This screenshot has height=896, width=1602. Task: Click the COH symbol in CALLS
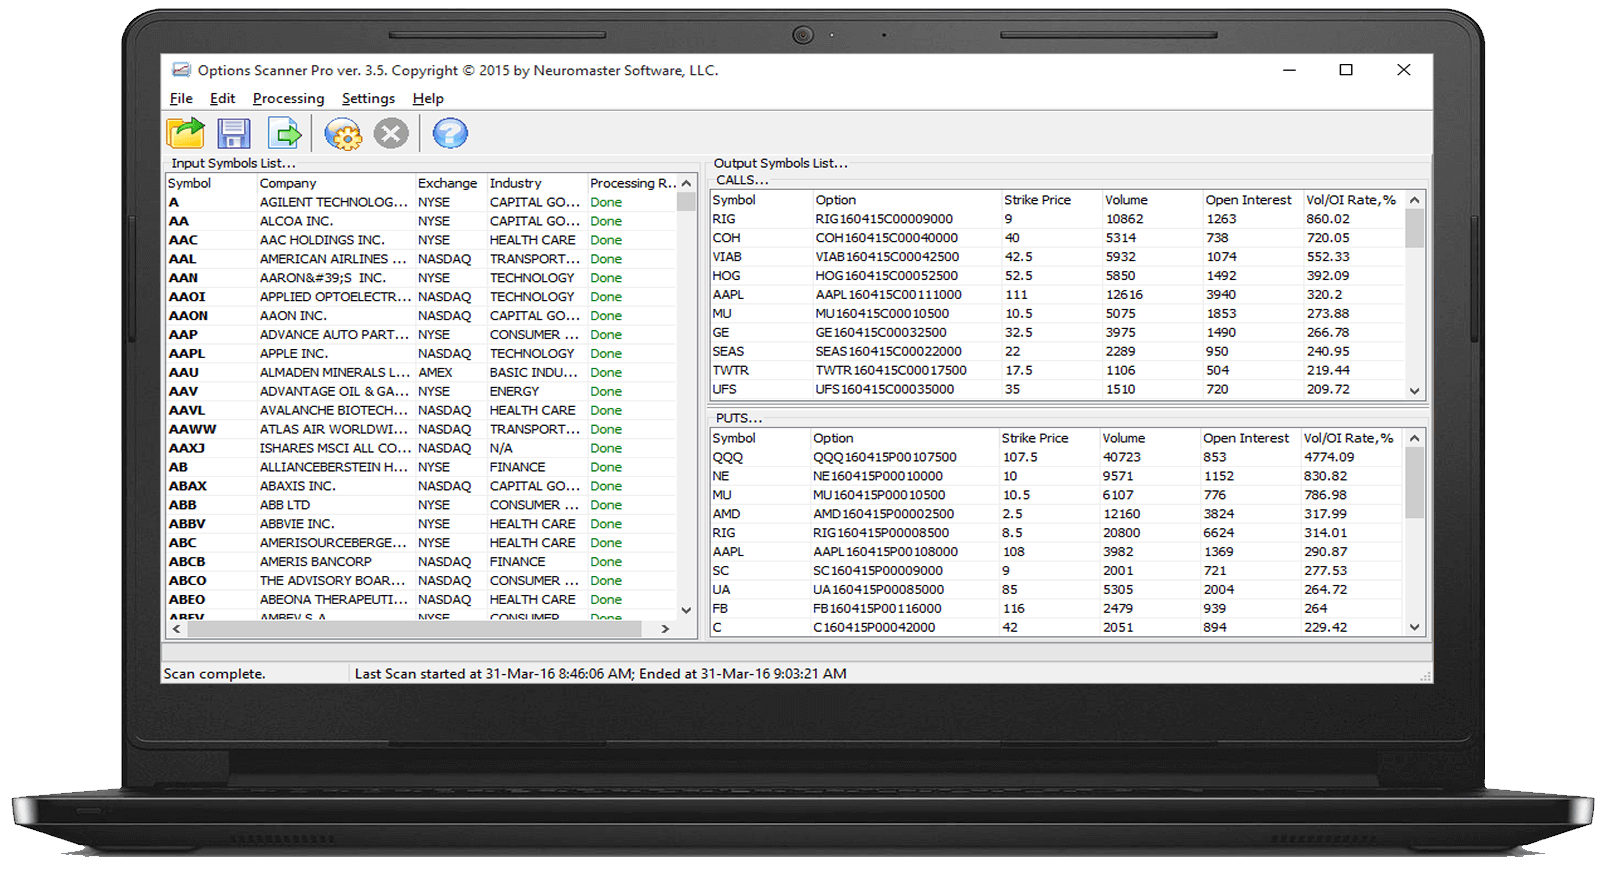tap(726, 238)
